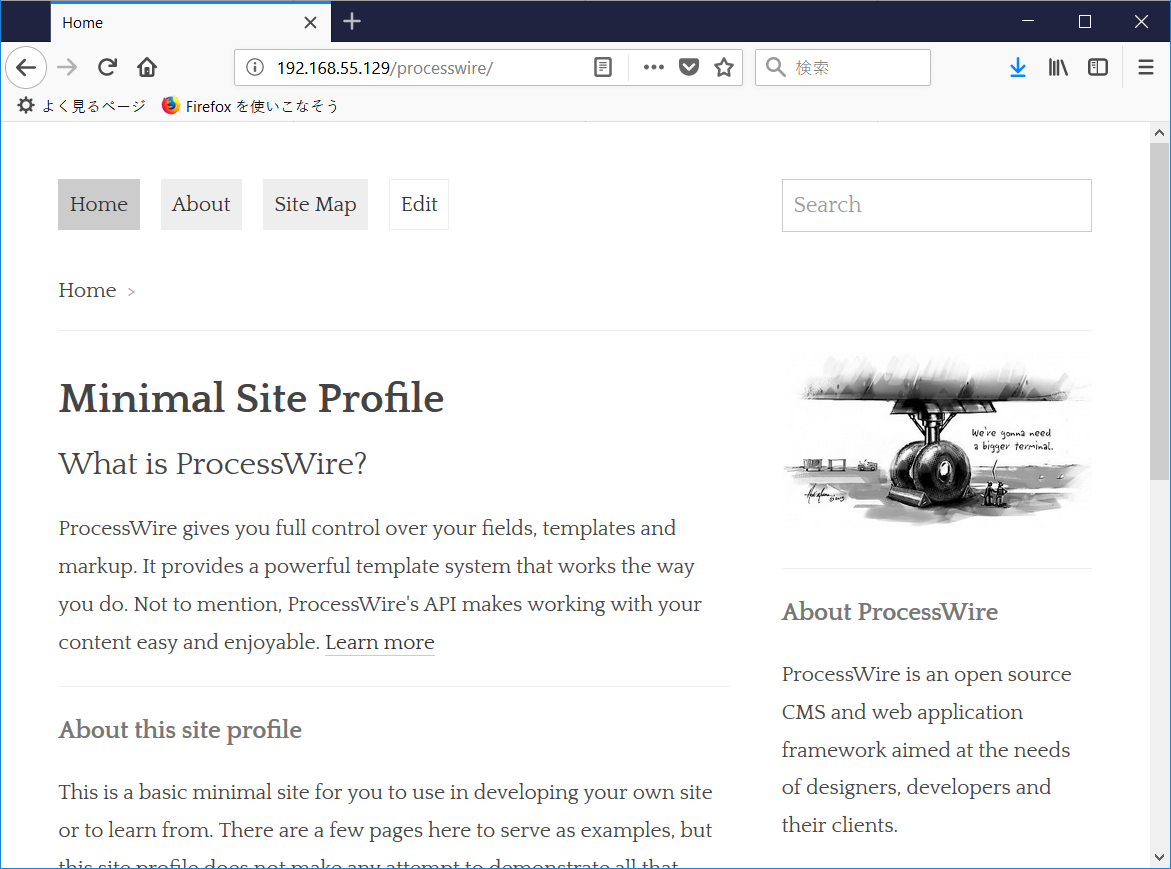Click the Home button icon in toolbar
Image resolution: width=1171 pixels, height=869 pixels.
click(x=146, y=67)
